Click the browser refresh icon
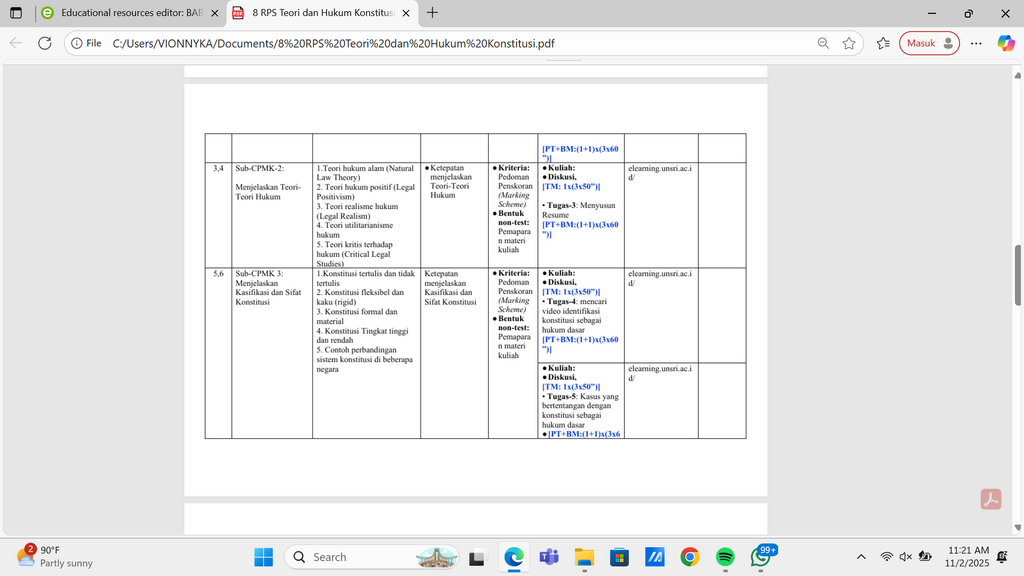 point(44,43)
